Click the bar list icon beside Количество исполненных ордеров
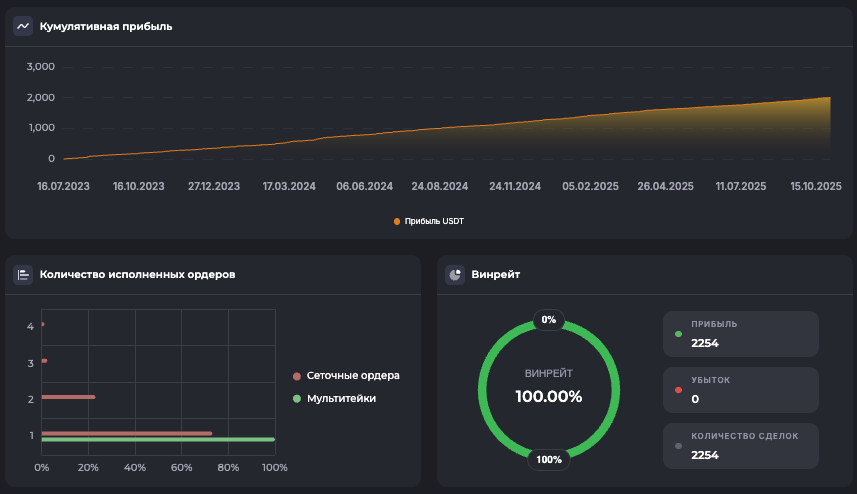 pyautogui.click(x=23, y=274)
